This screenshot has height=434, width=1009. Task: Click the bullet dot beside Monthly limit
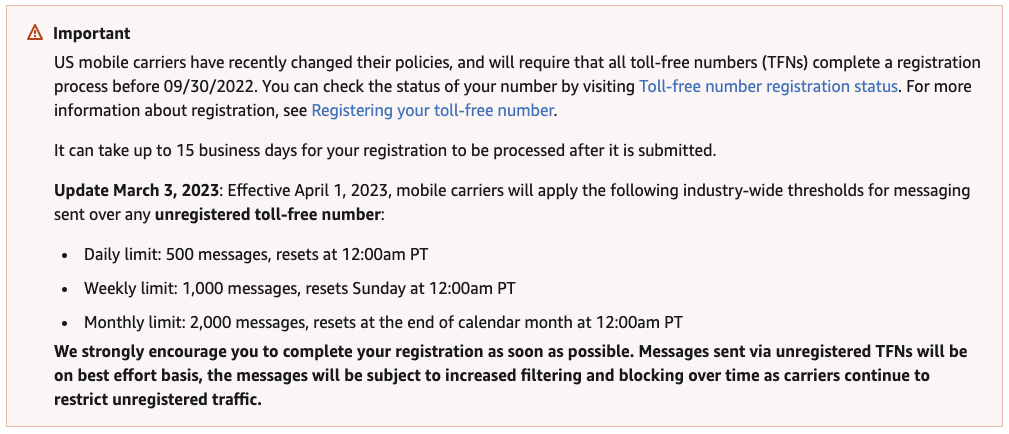pos(64,323)
